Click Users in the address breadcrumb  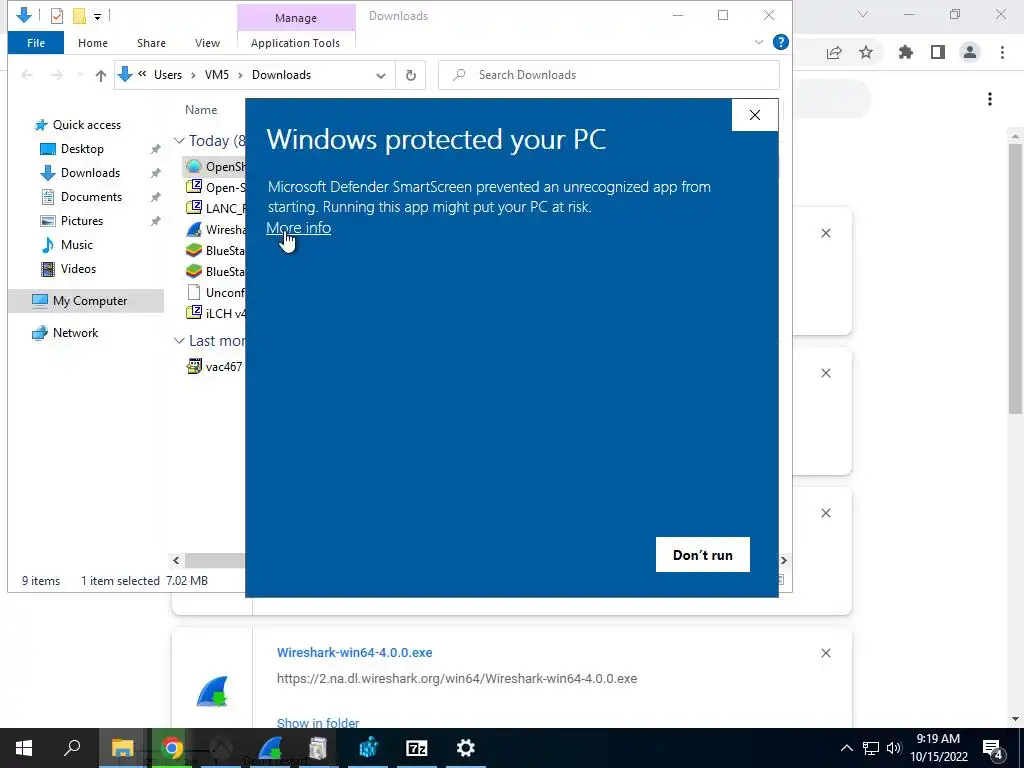pos(168,75)
